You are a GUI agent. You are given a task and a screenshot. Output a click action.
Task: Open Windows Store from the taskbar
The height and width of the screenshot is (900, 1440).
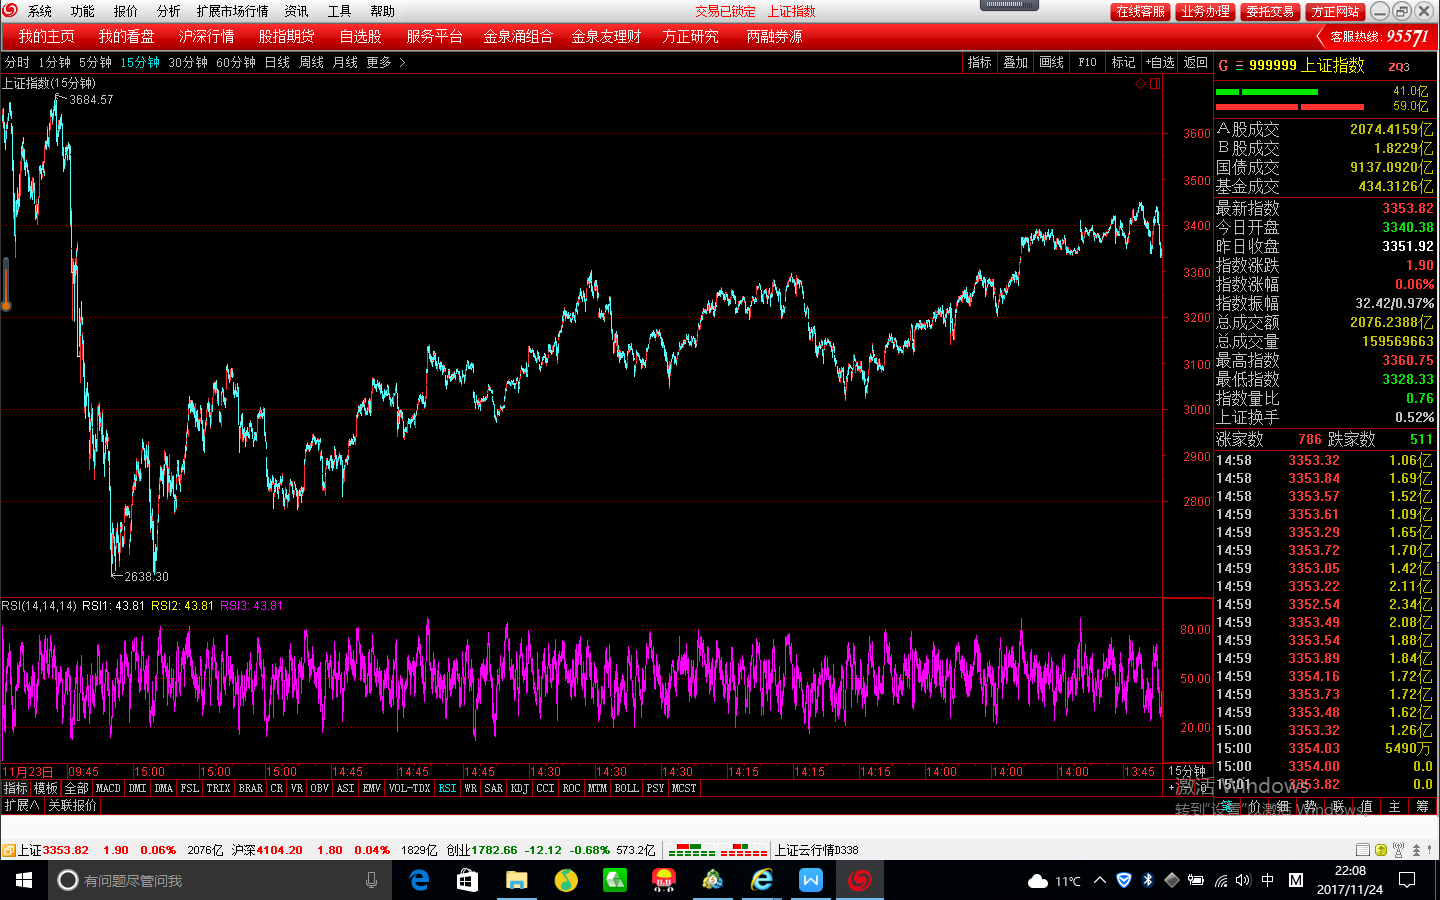tap(467, 880)
